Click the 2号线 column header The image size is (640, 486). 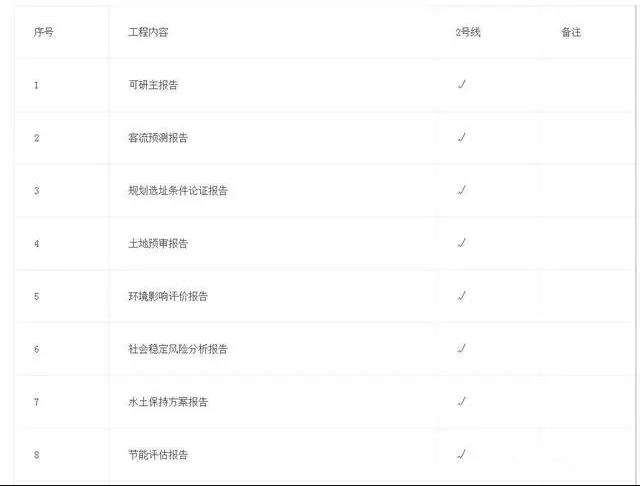point(468,32)
